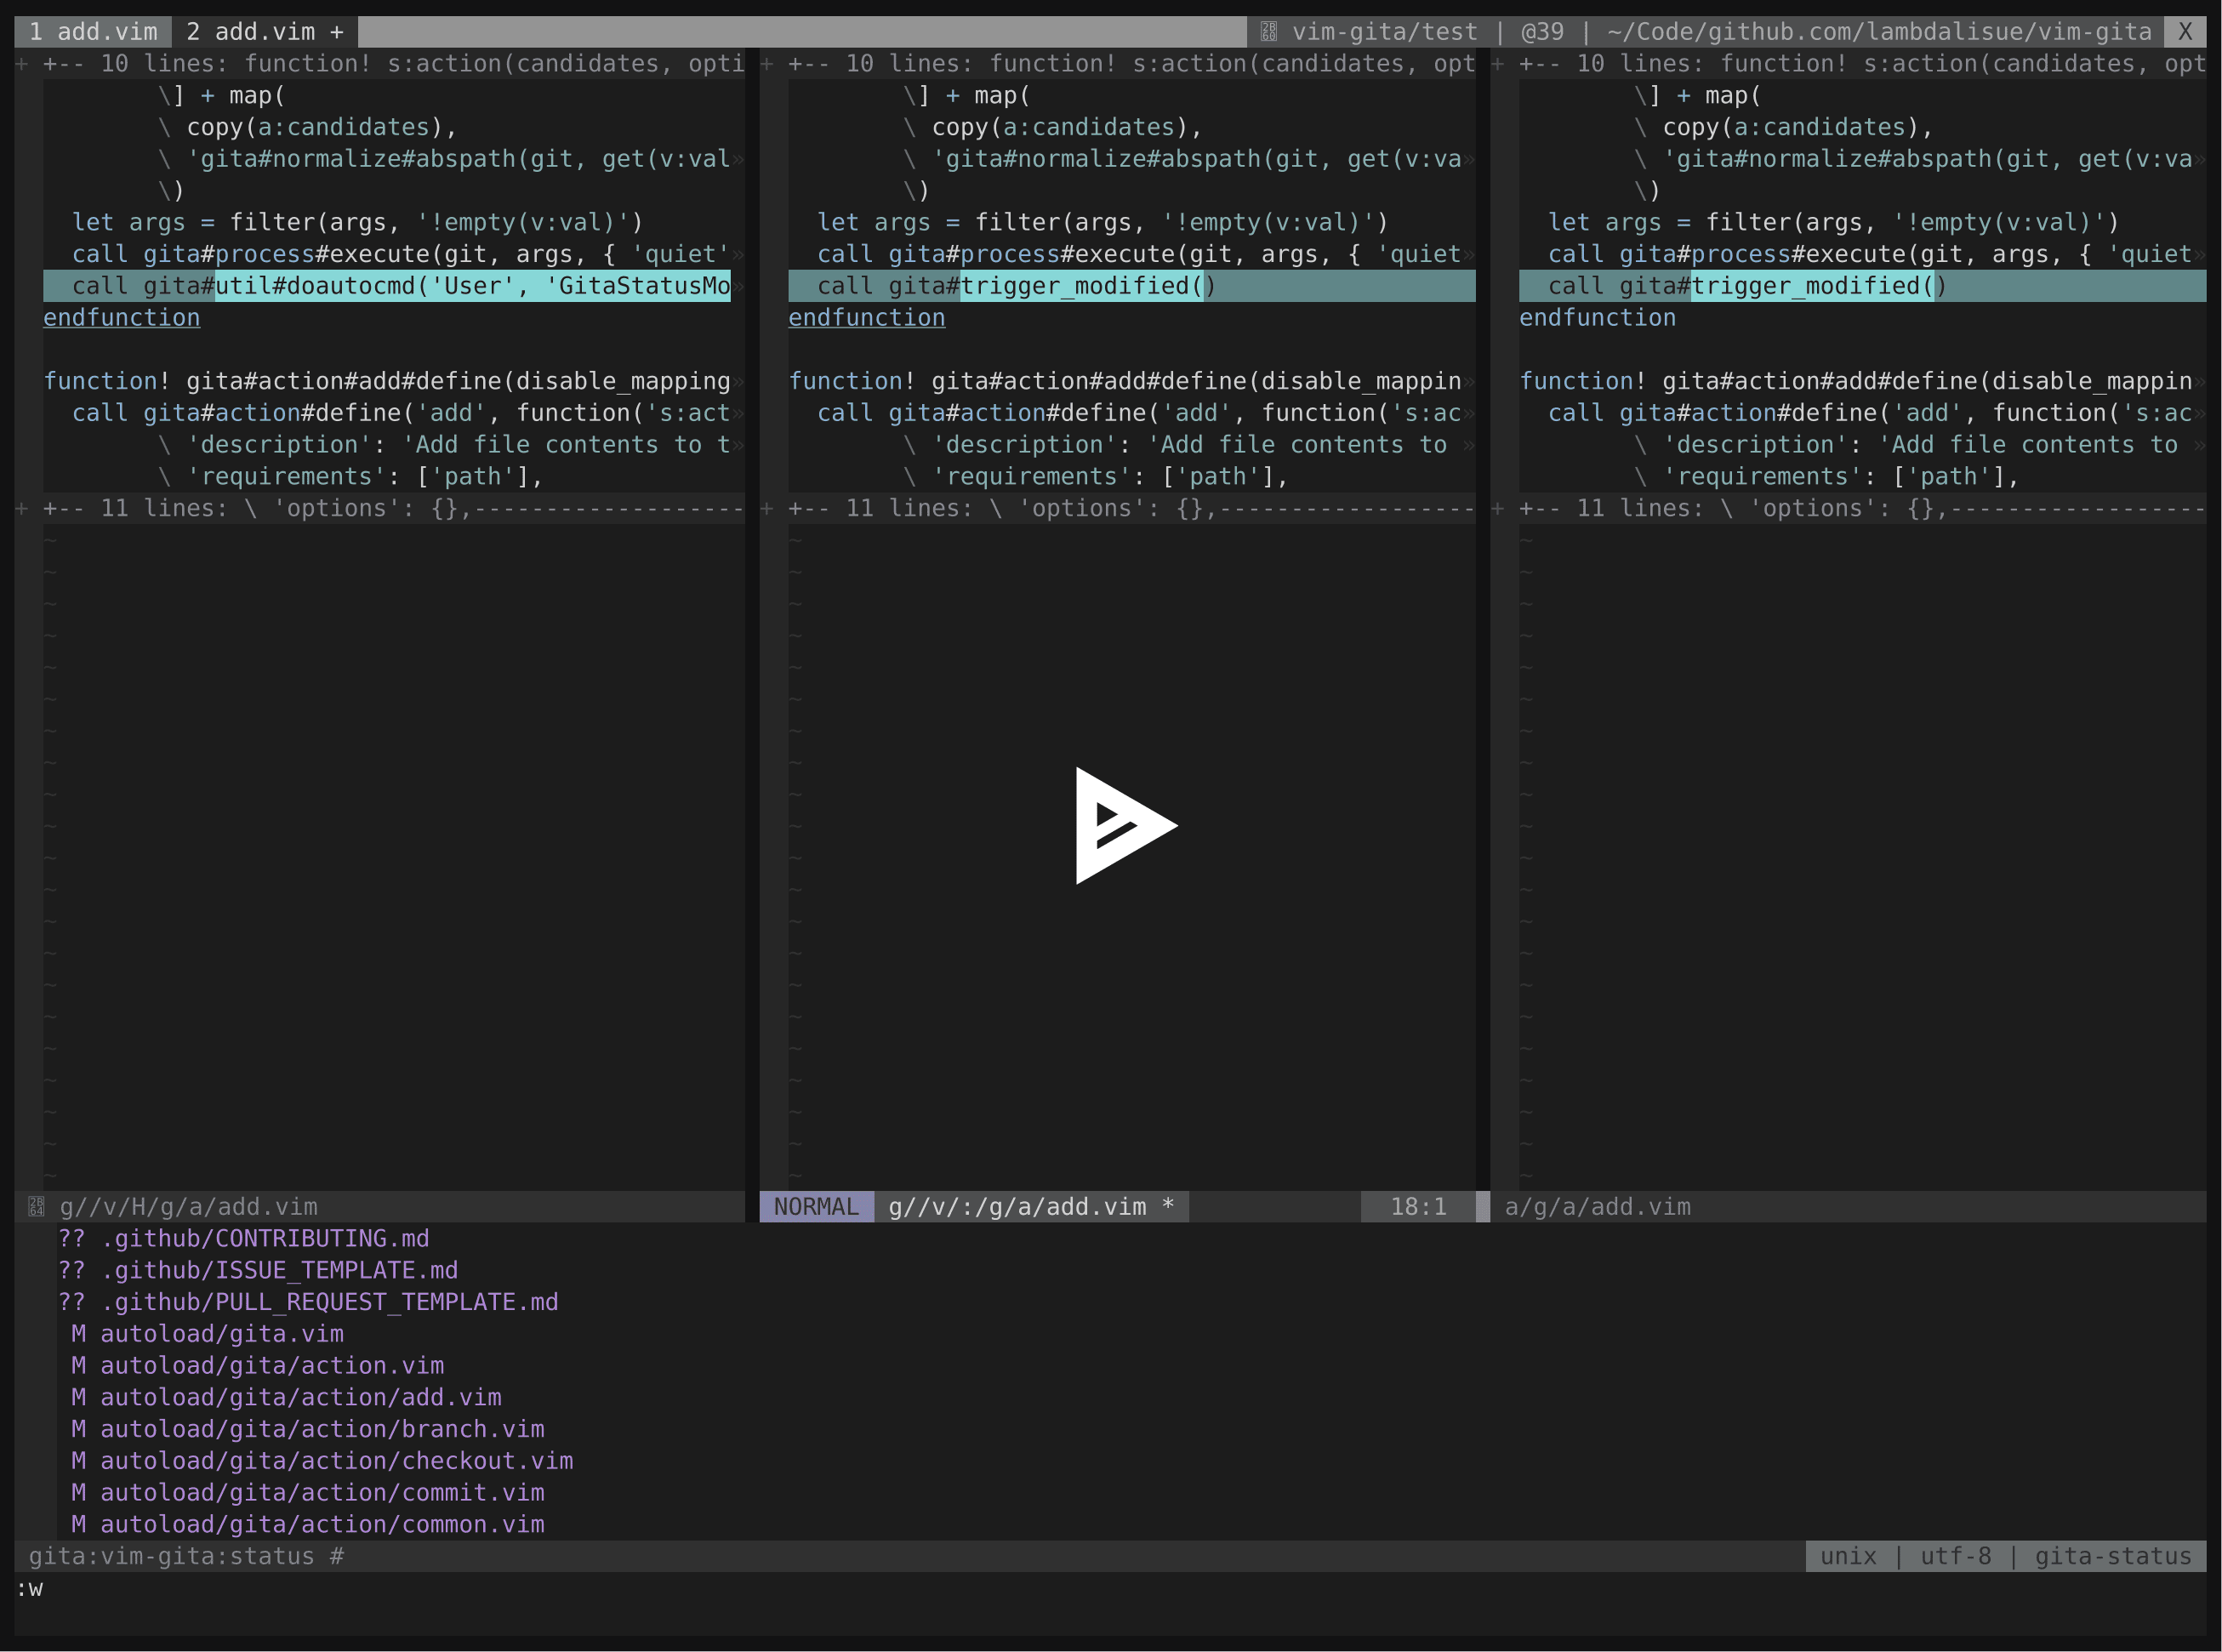Click the NORMAL mode indicator

click(816, 1207)
